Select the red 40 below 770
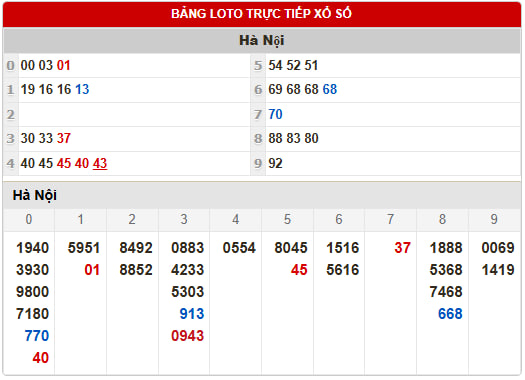Viewport: 525px width, 380px height. pos(41,358)
